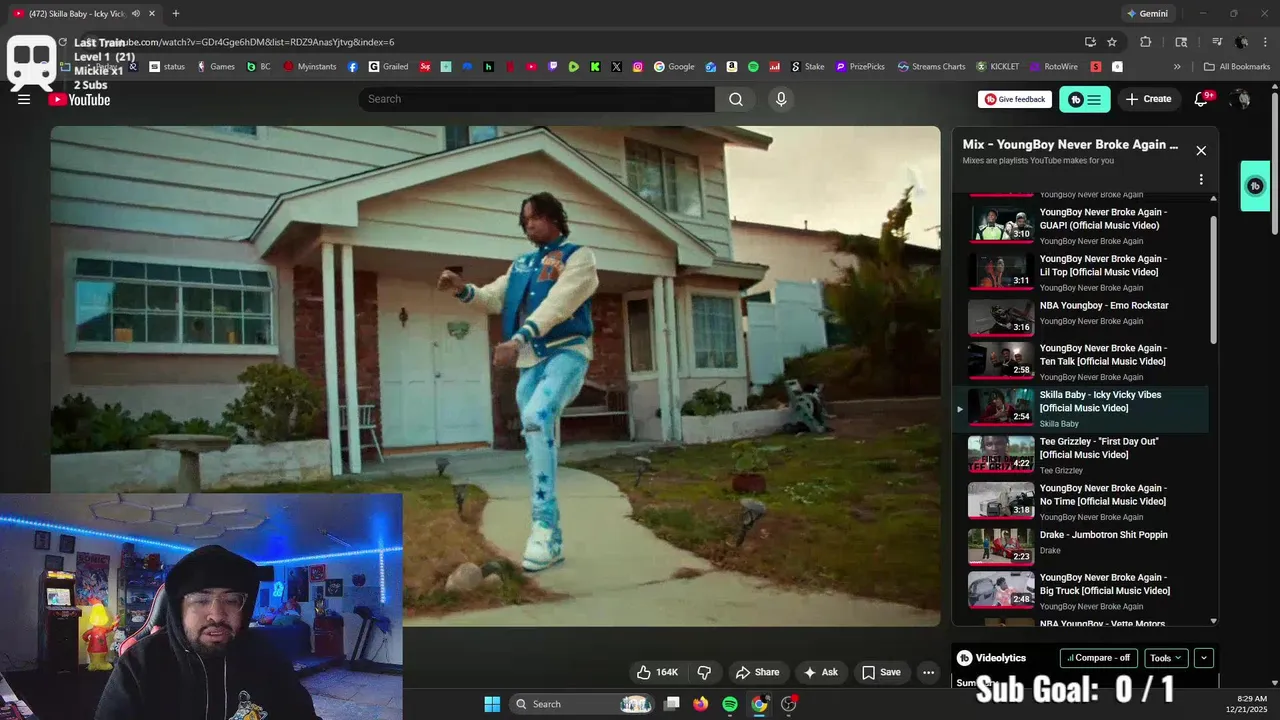Click the teal TubeBuddy menu button

coord(1085,99)
